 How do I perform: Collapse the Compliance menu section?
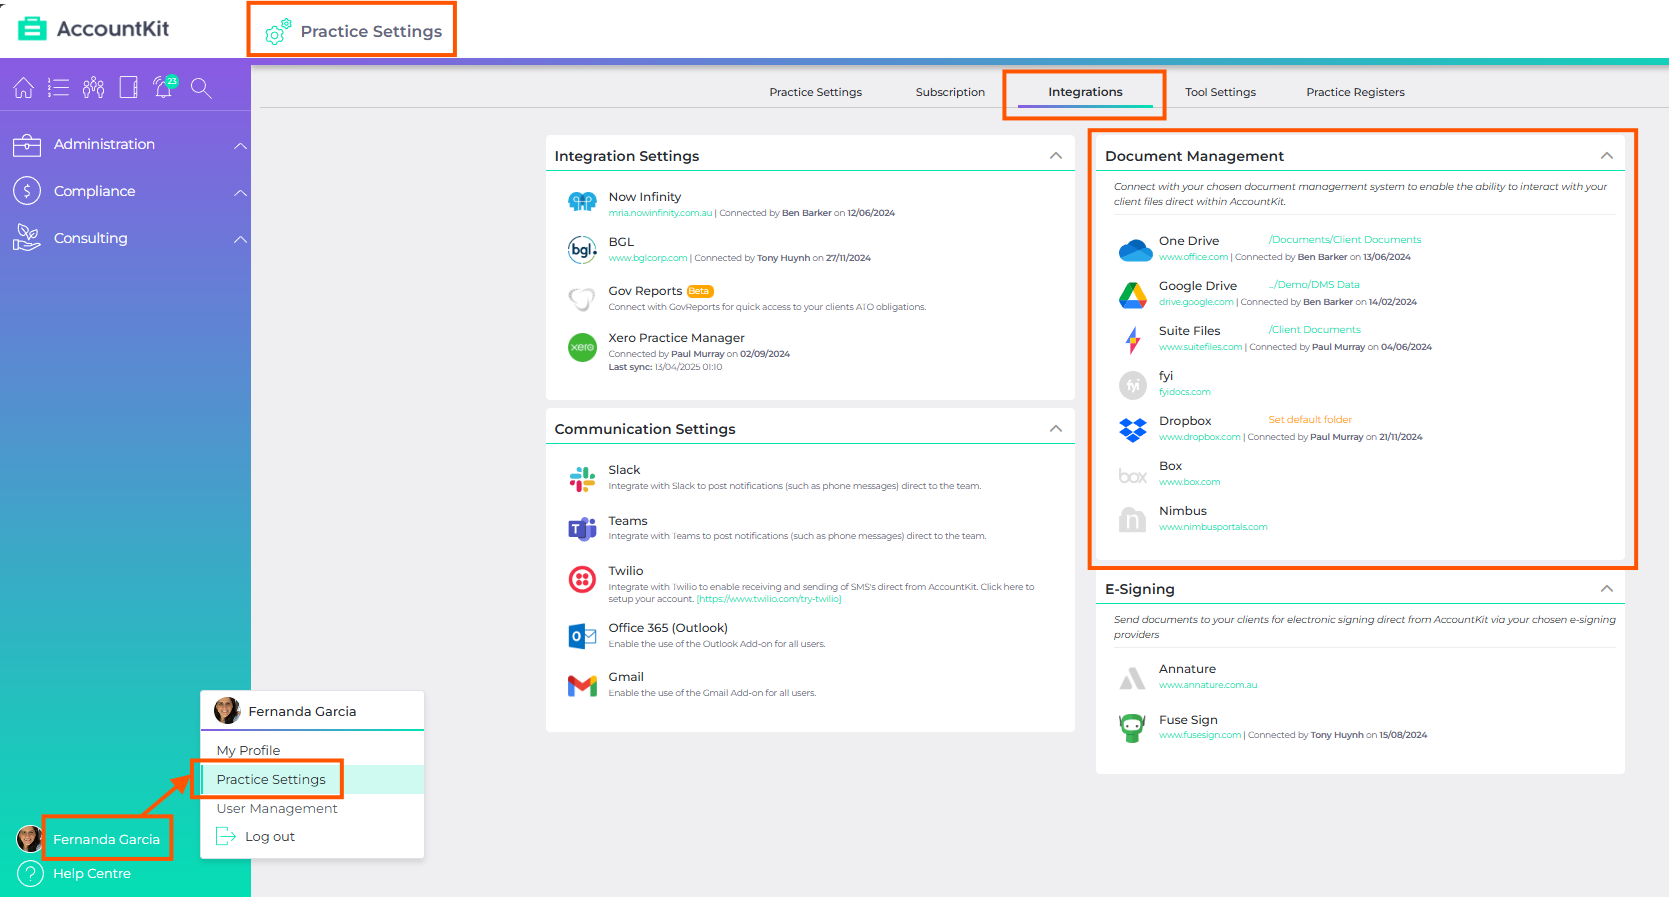point(240,192)
